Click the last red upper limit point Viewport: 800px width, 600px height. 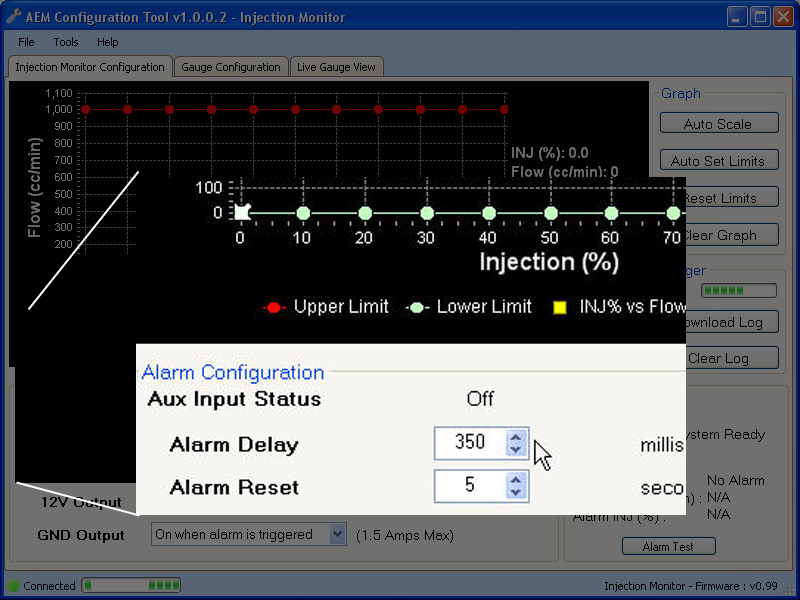pyautogui.click(x=504, y=110)
